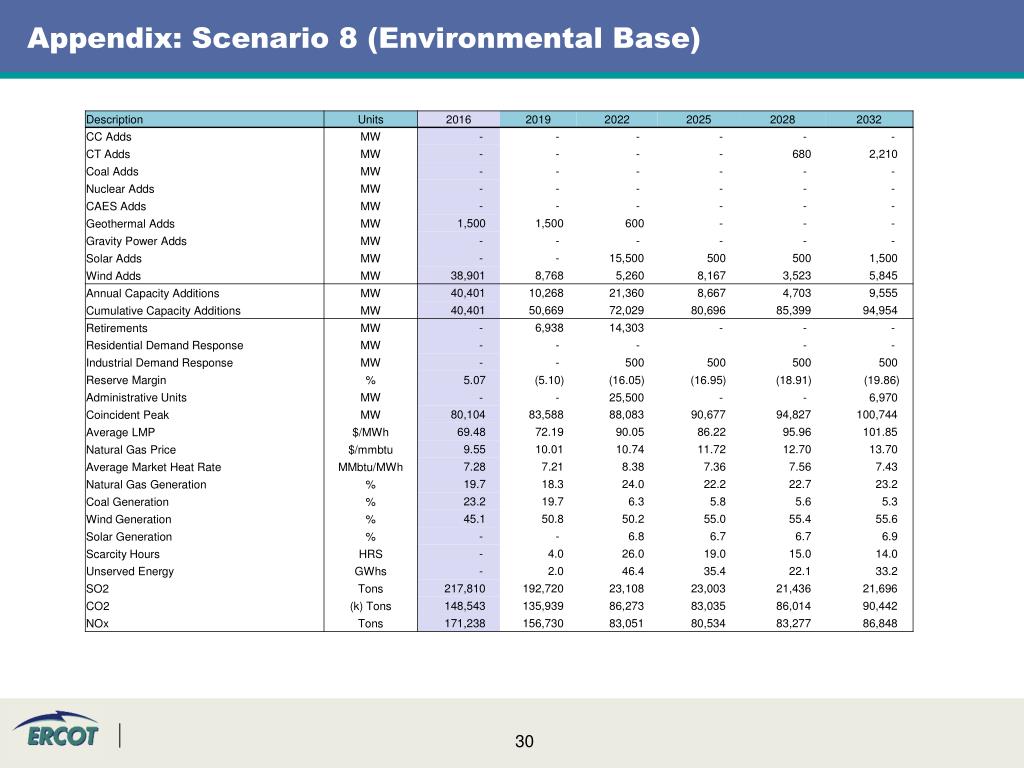
Task: Click the GWhs units cell
Action: pos(370,571)
